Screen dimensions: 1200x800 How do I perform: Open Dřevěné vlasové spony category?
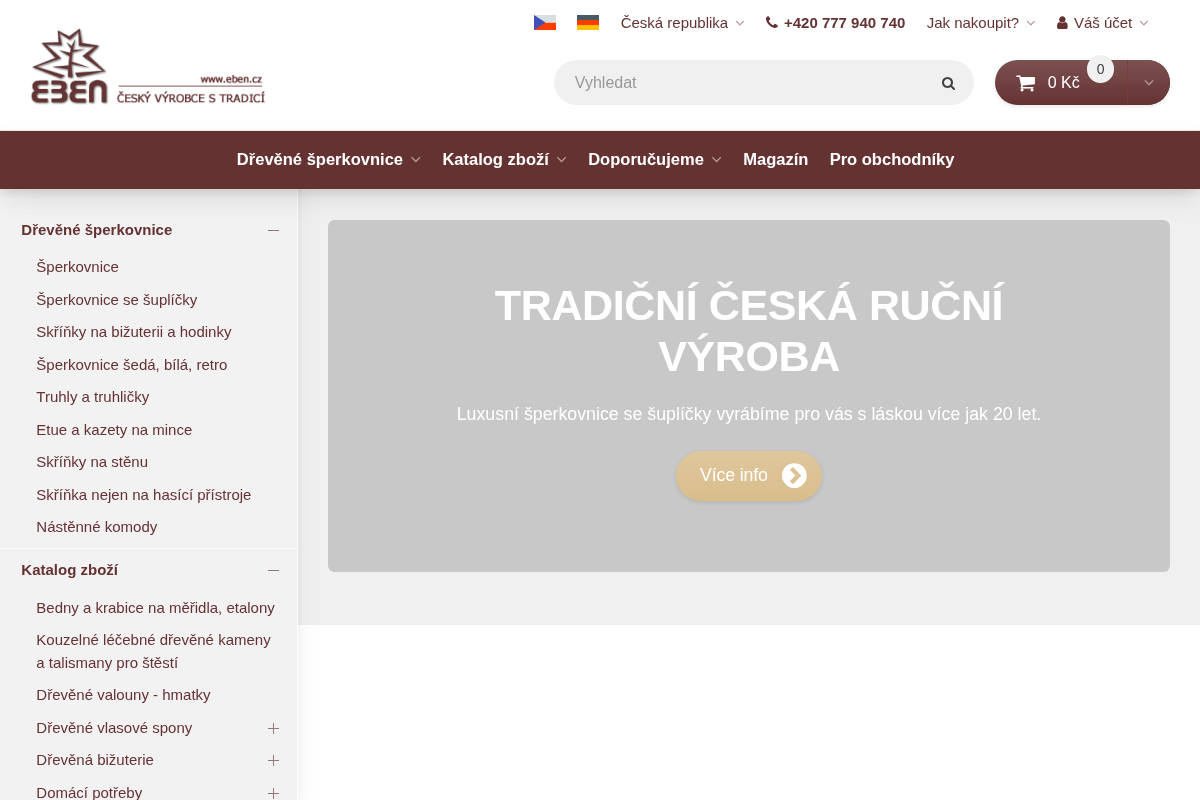pos(114,728)
